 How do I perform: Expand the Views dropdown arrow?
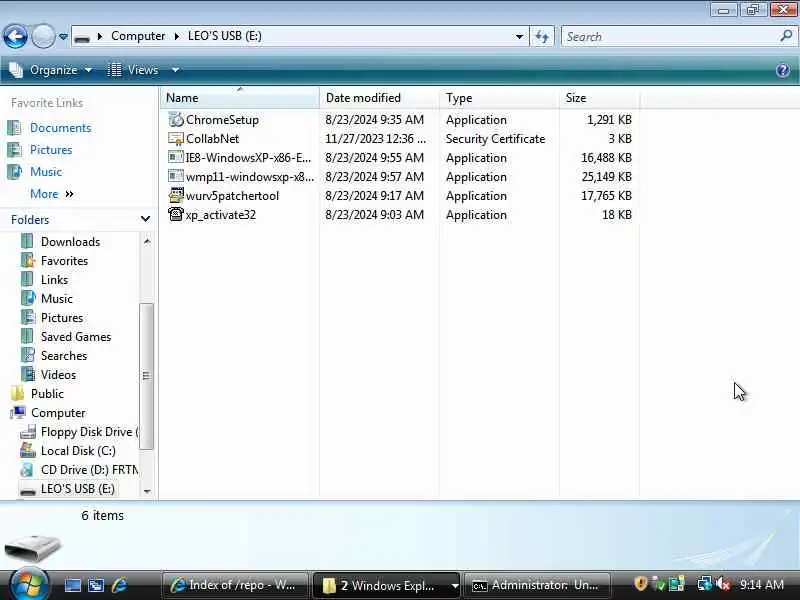click(x=175, y=70)
